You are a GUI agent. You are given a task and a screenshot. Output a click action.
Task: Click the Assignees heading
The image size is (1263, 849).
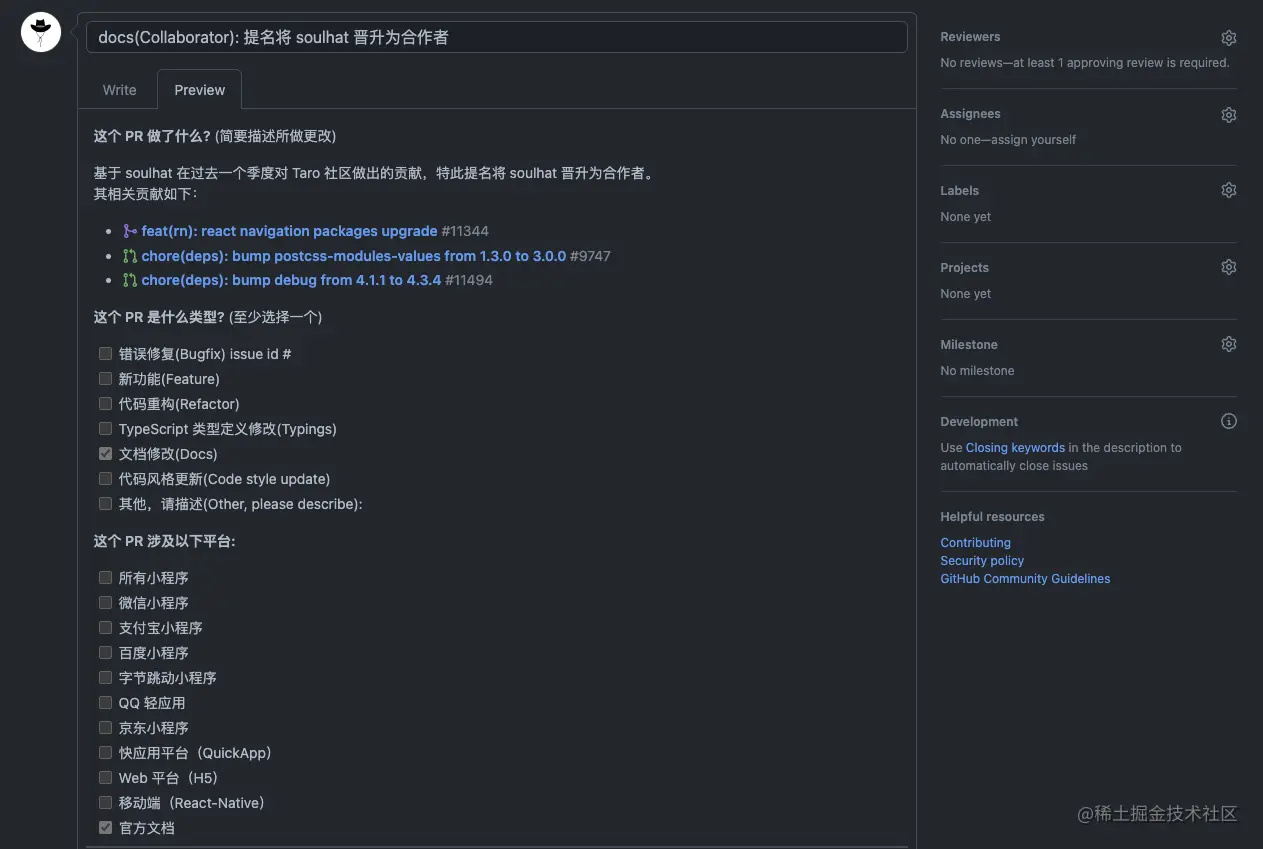tap(970, 114)
